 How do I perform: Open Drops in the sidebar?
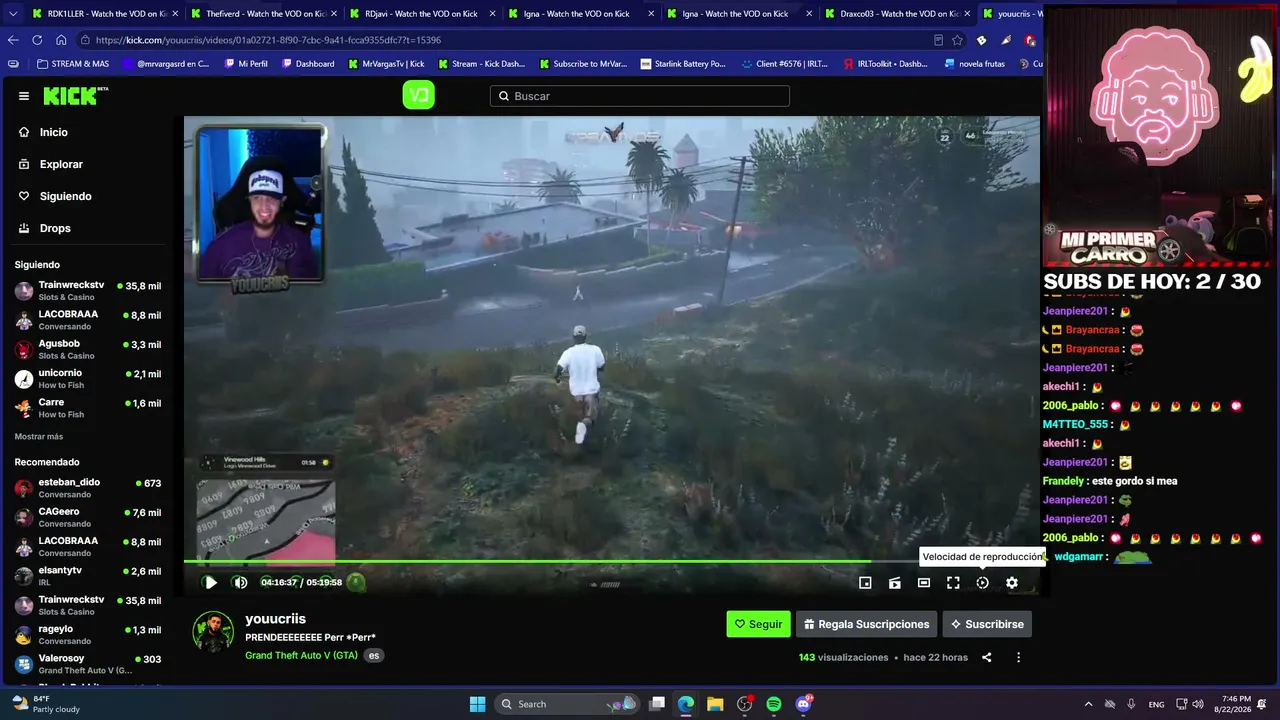pyautogui.click(x=54, y=228)
